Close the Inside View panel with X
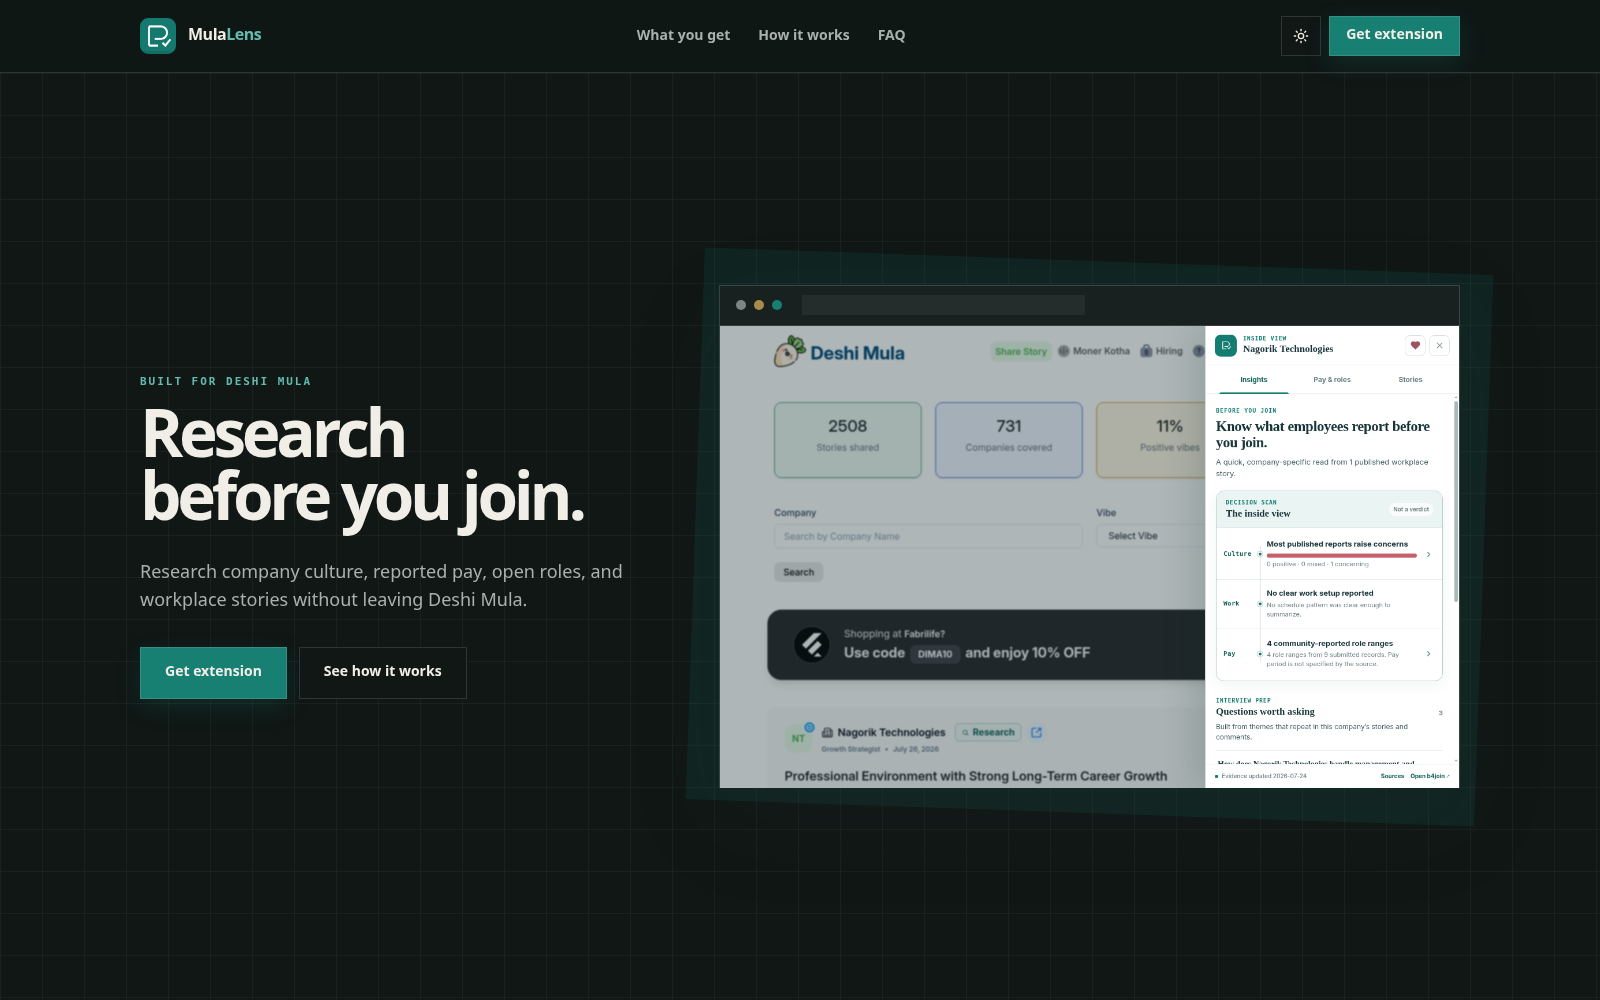 pos(1439,346)
